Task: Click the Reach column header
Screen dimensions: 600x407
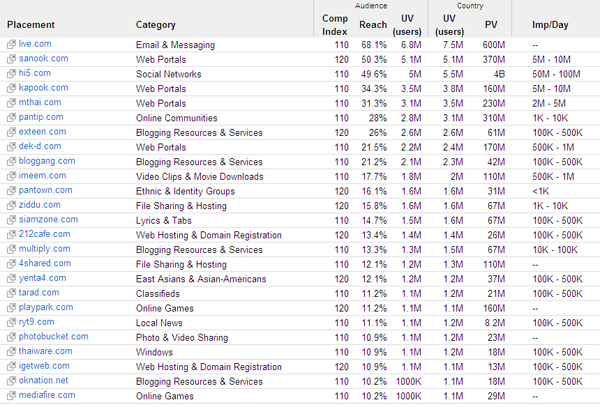Action: coord(373,25)
